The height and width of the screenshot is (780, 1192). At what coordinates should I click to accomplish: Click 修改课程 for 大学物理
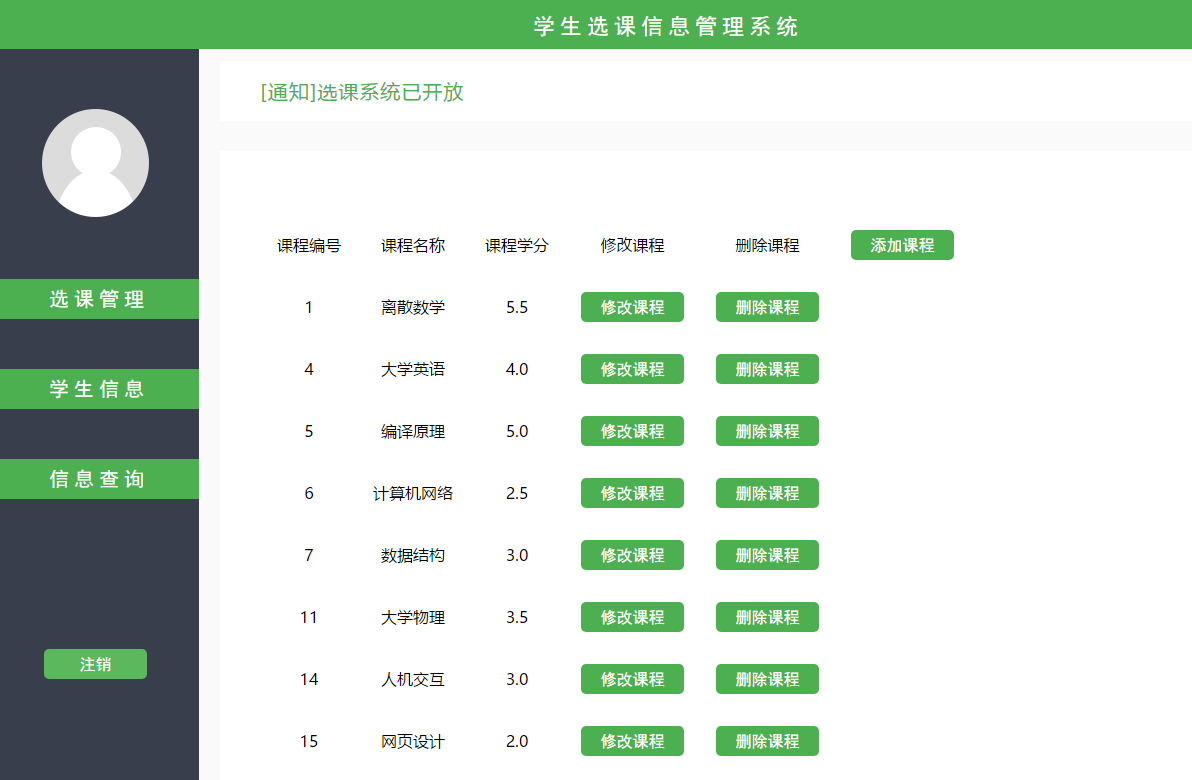632,617
